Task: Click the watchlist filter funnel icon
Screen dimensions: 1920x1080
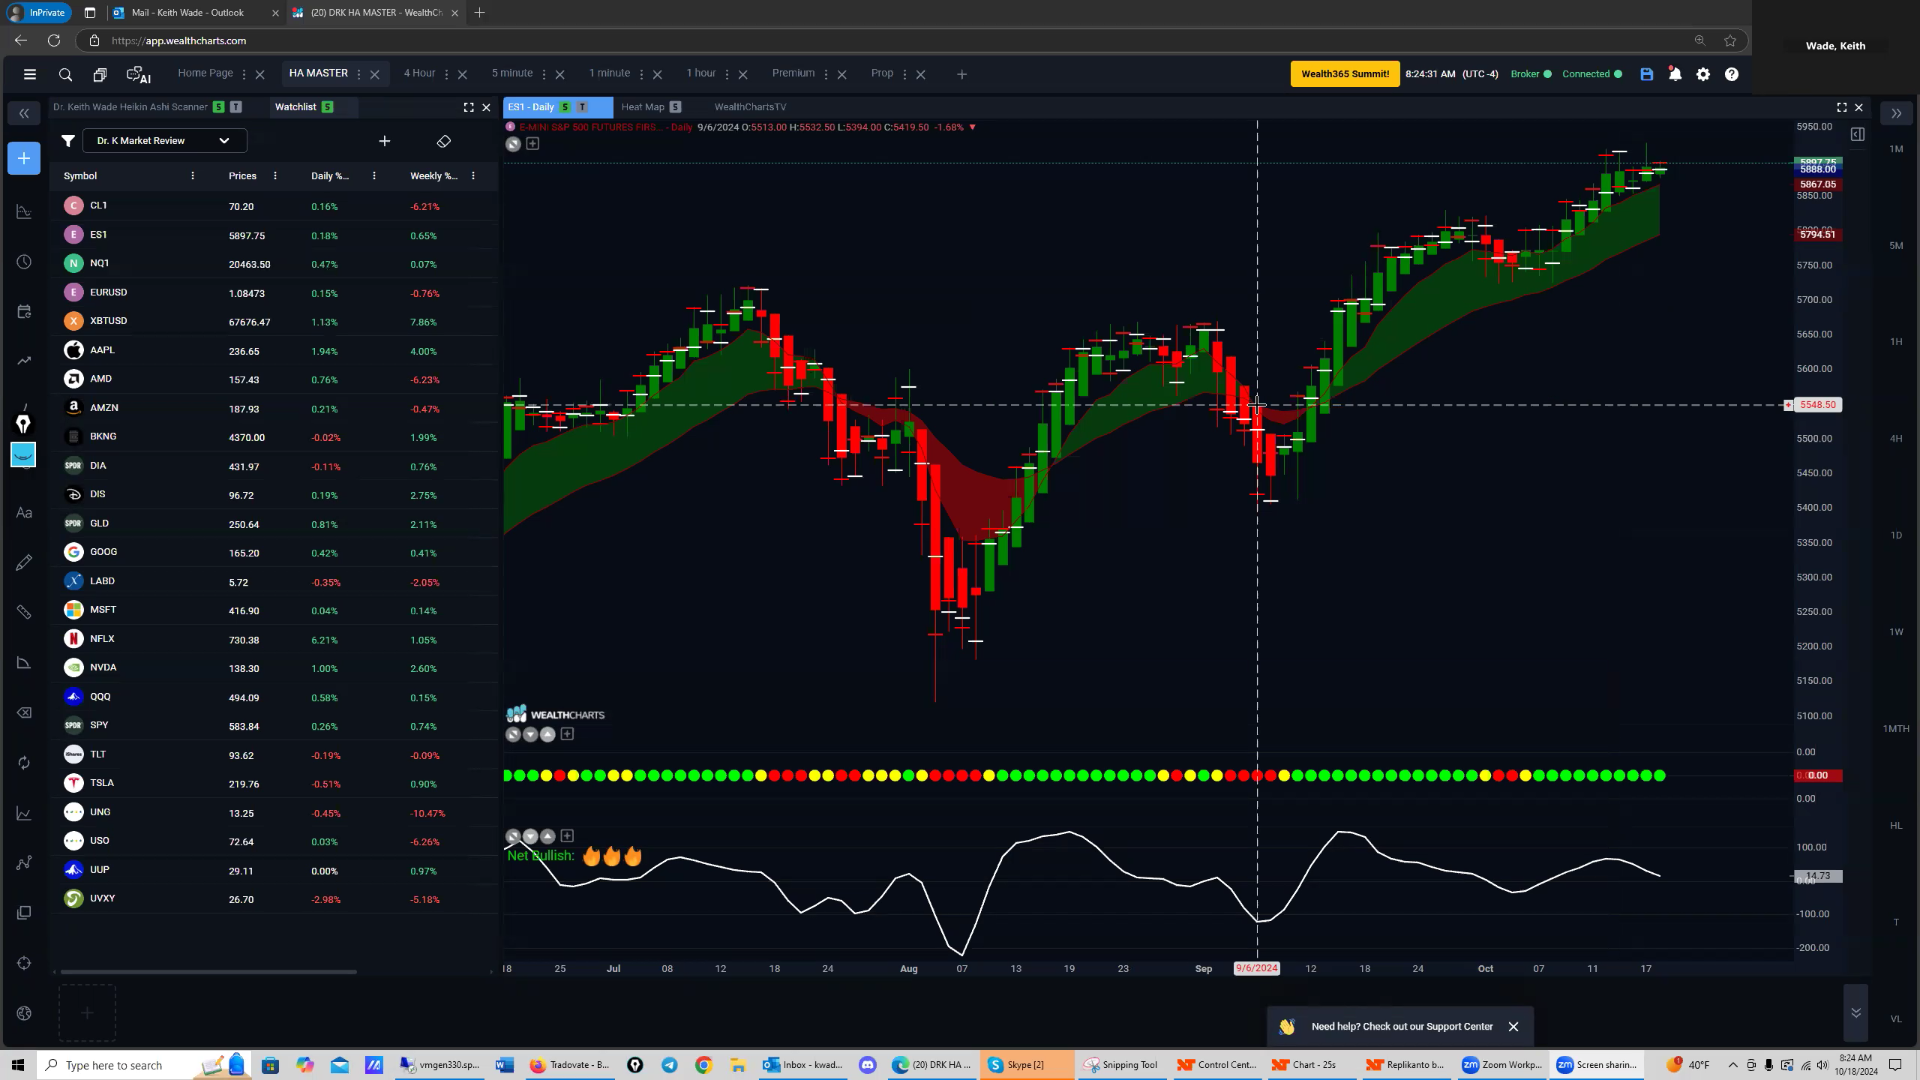Action: pyautogui.click(x=68, y=141)
